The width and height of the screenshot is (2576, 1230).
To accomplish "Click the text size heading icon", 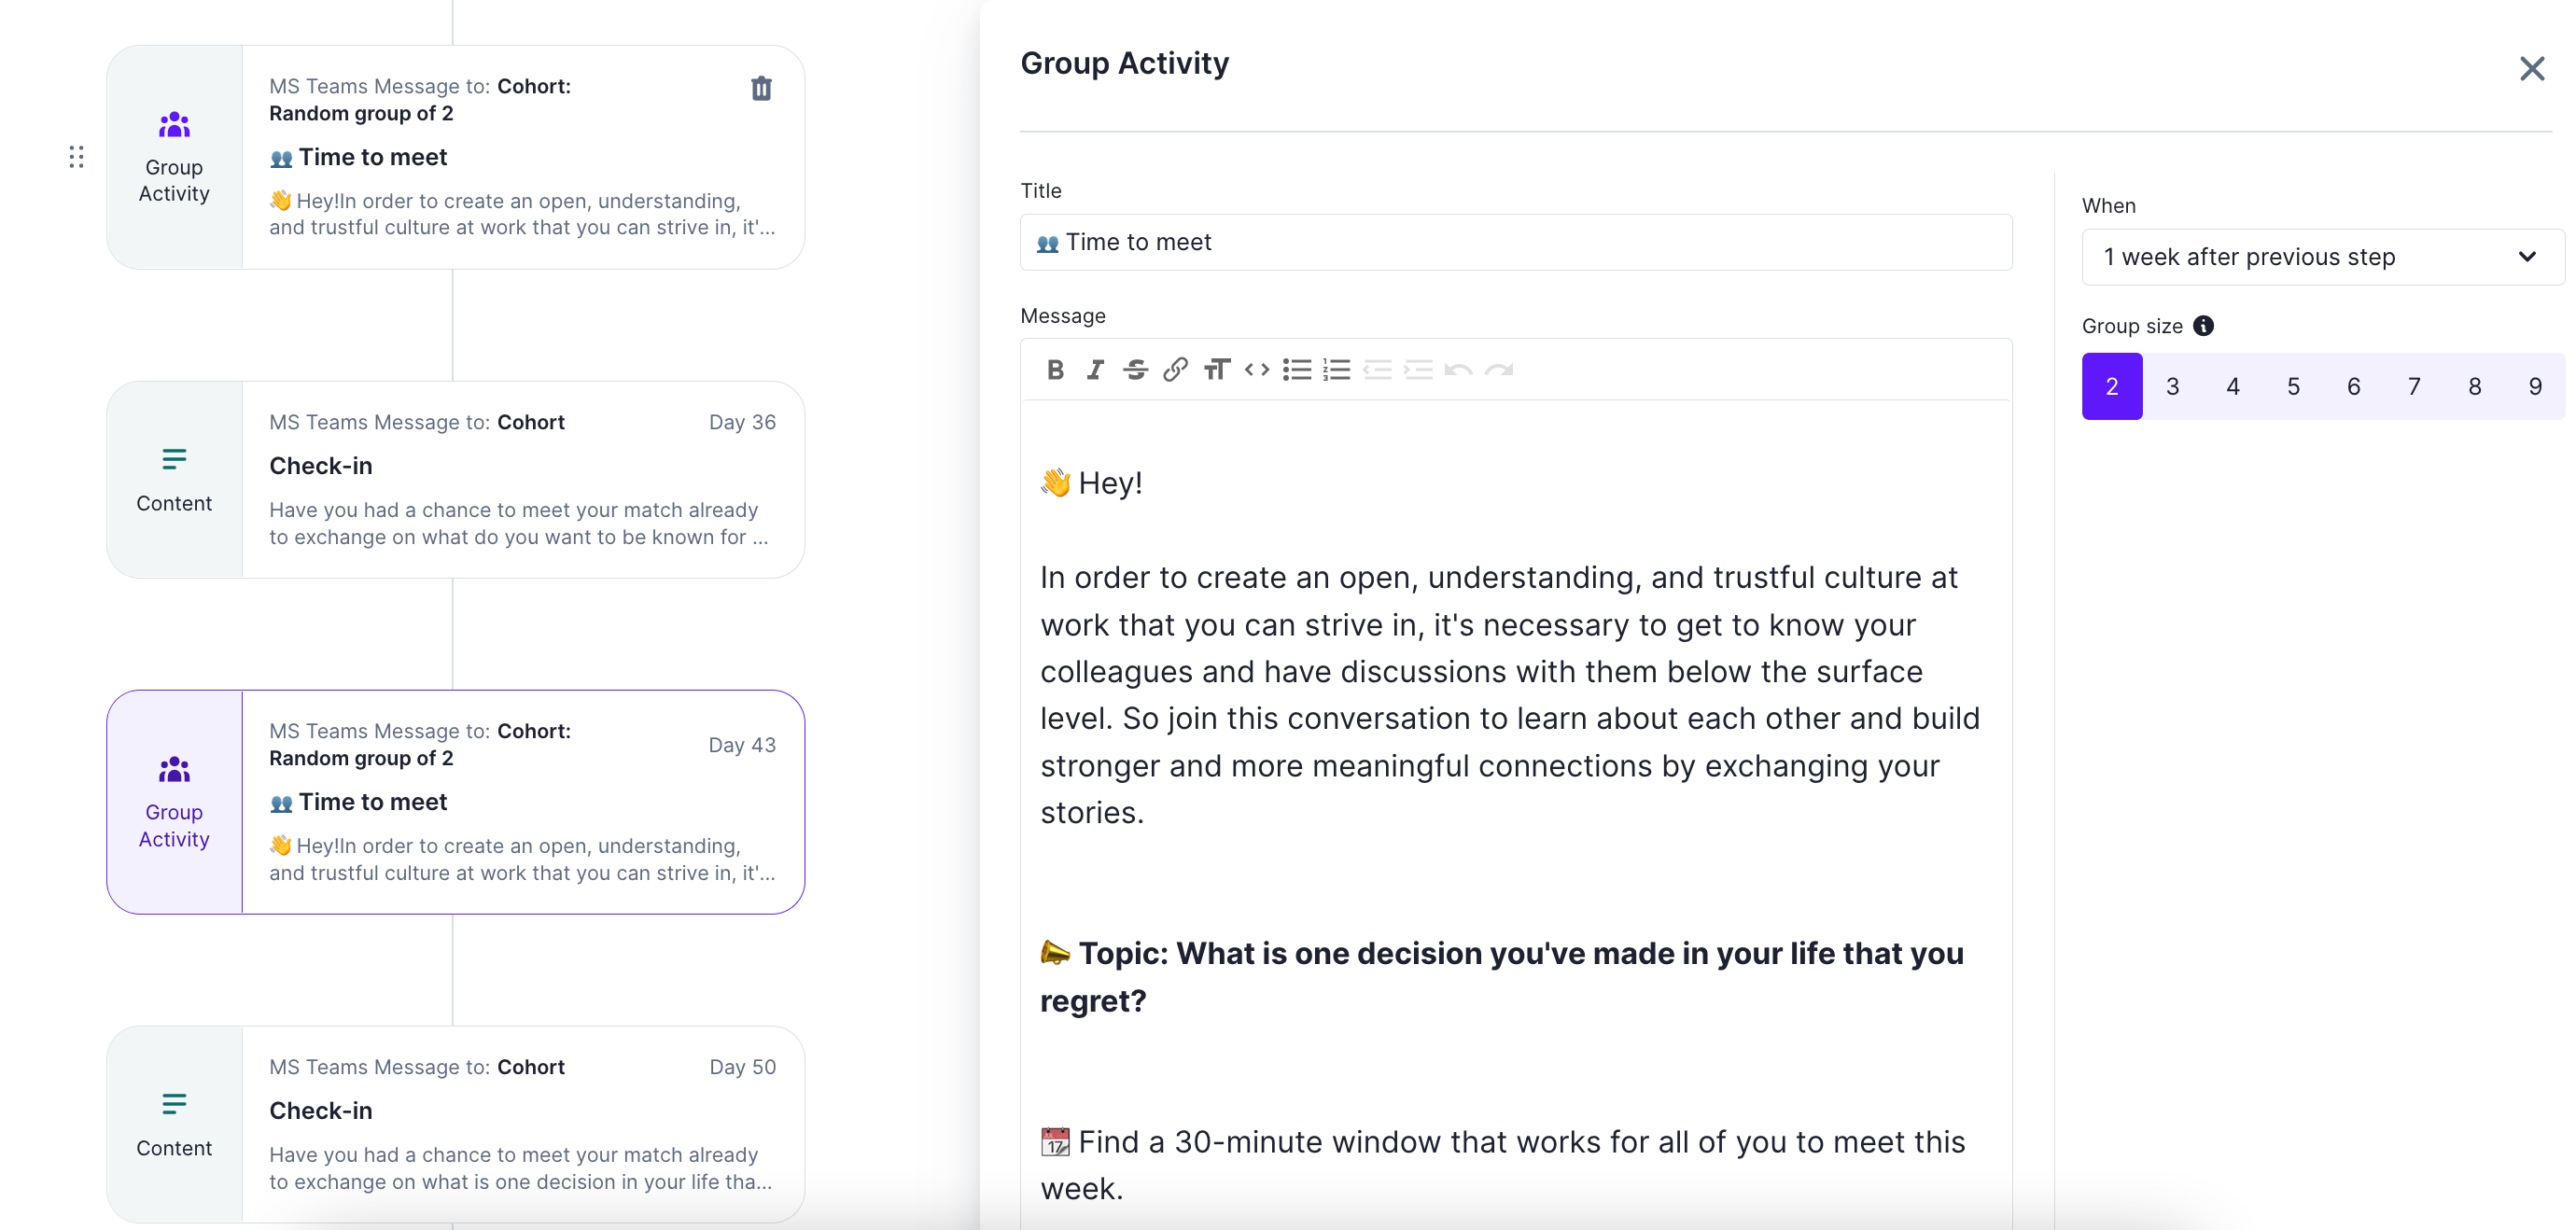I will [1216, 370].
